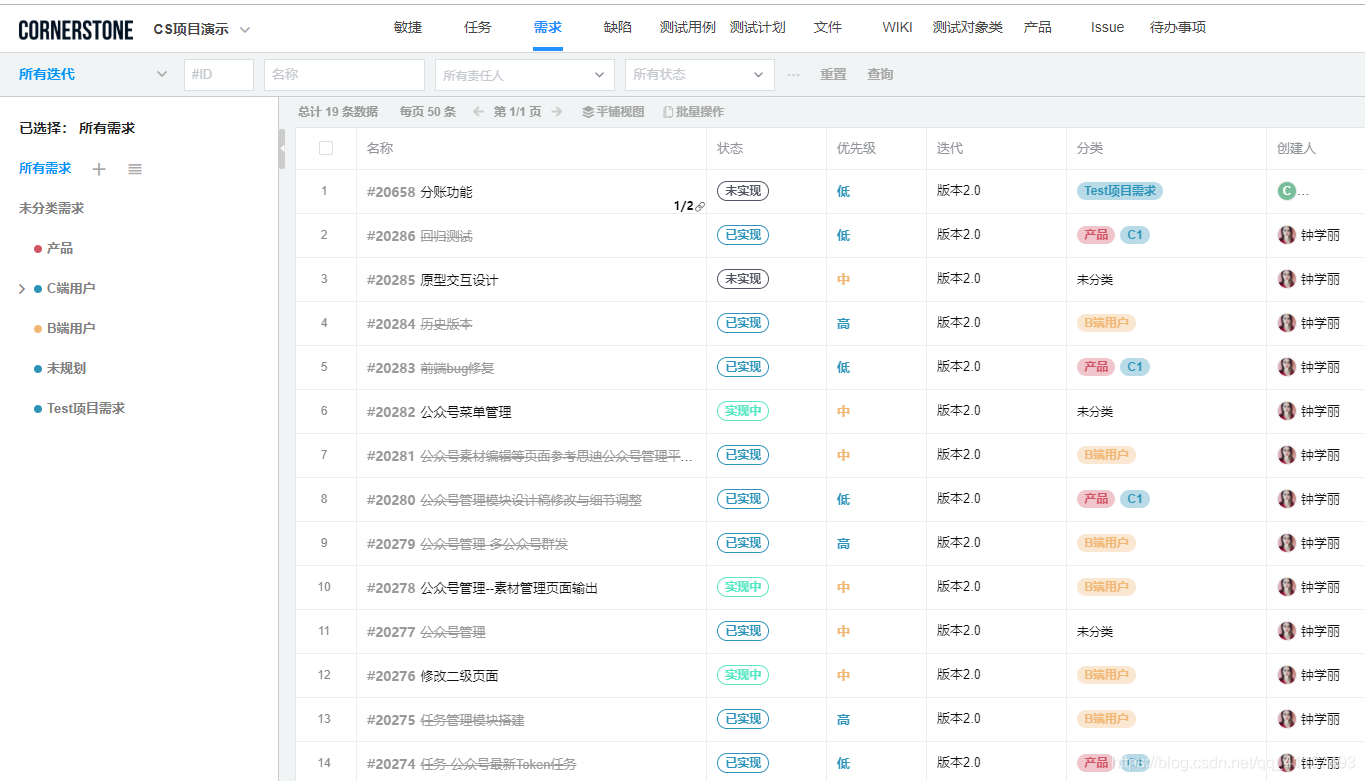The width and height of the screenshot is (1365, 781).
Task: Click 已实现 status of #20286
Action: [x=743, y=235]
